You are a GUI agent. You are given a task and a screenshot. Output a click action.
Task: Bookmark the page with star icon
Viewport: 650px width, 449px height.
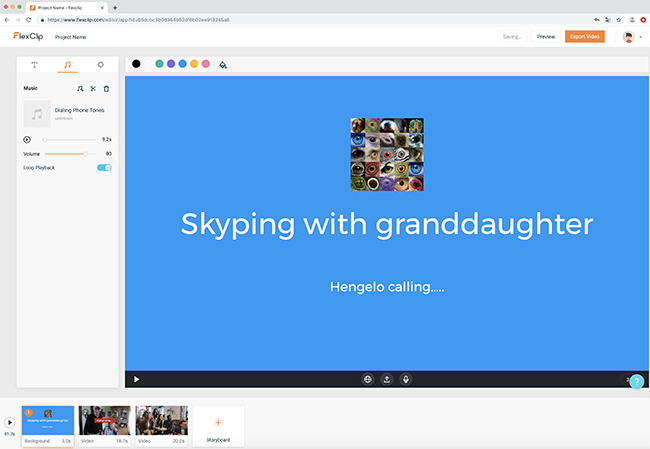coord(618,19)
